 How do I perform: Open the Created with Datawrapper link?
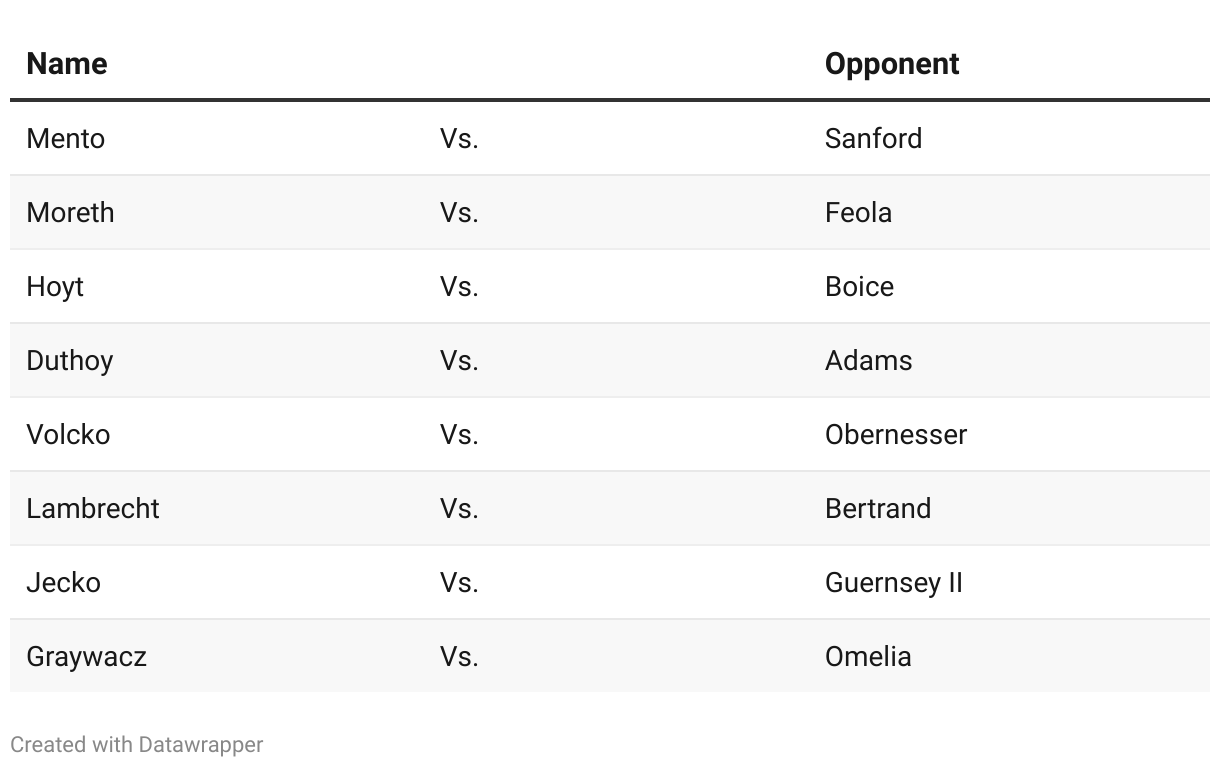137,745
